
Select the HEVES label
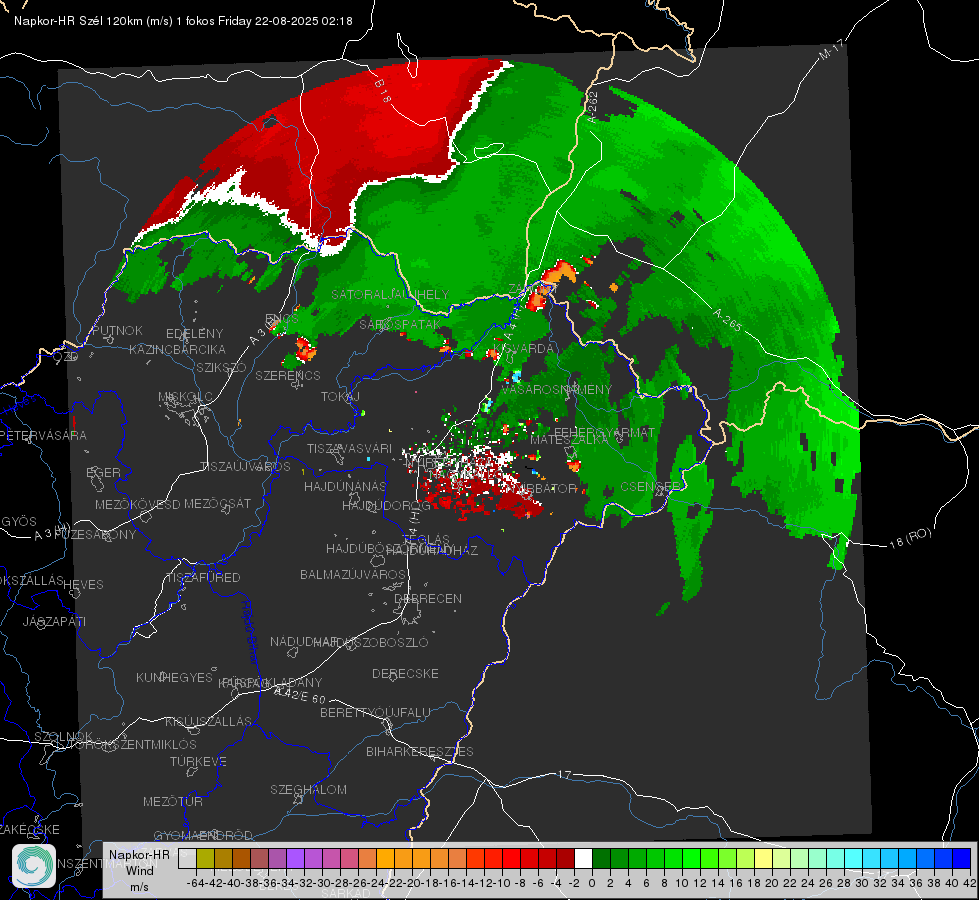point(84,585)
